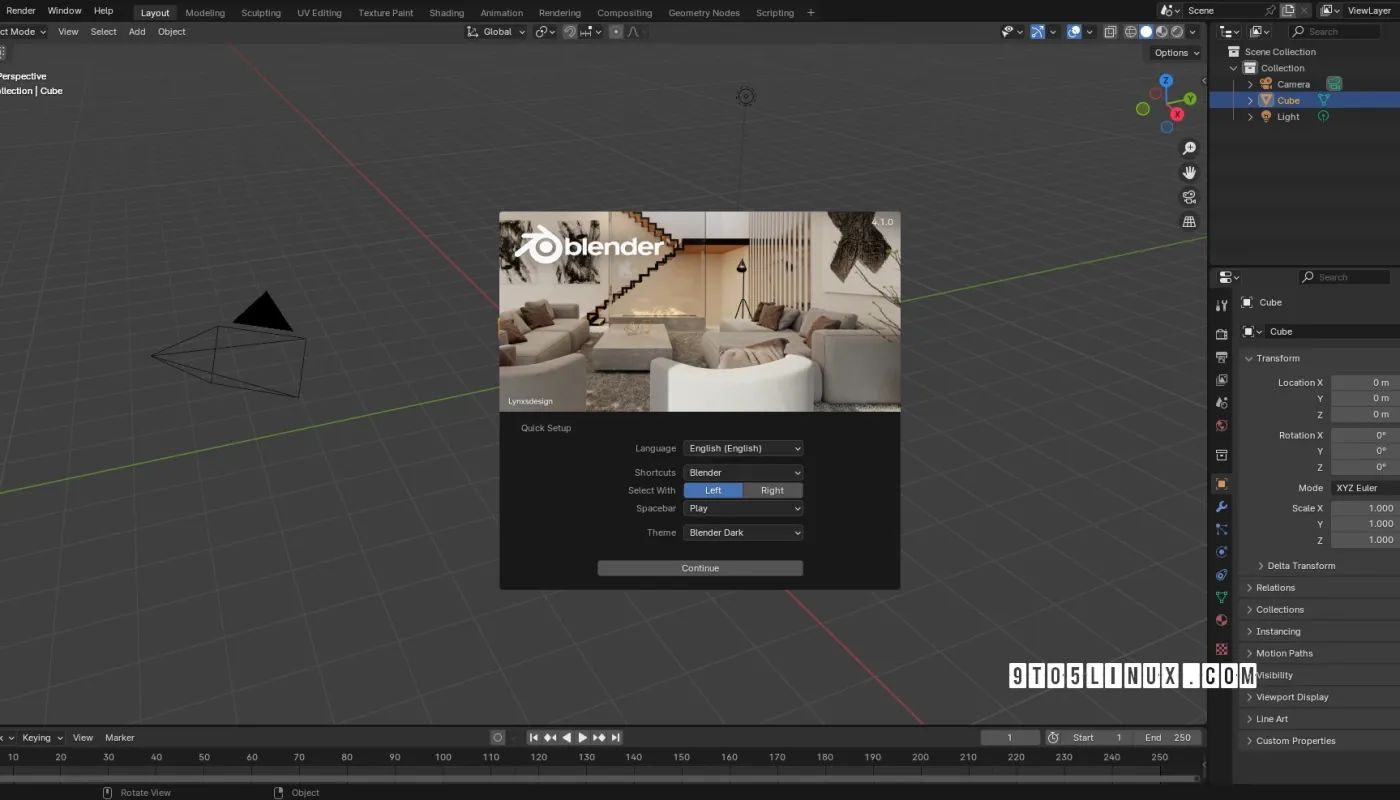Toggle snapping magnet in viewport header
This screenshot has height=800, width=1400.
[570, 32]
